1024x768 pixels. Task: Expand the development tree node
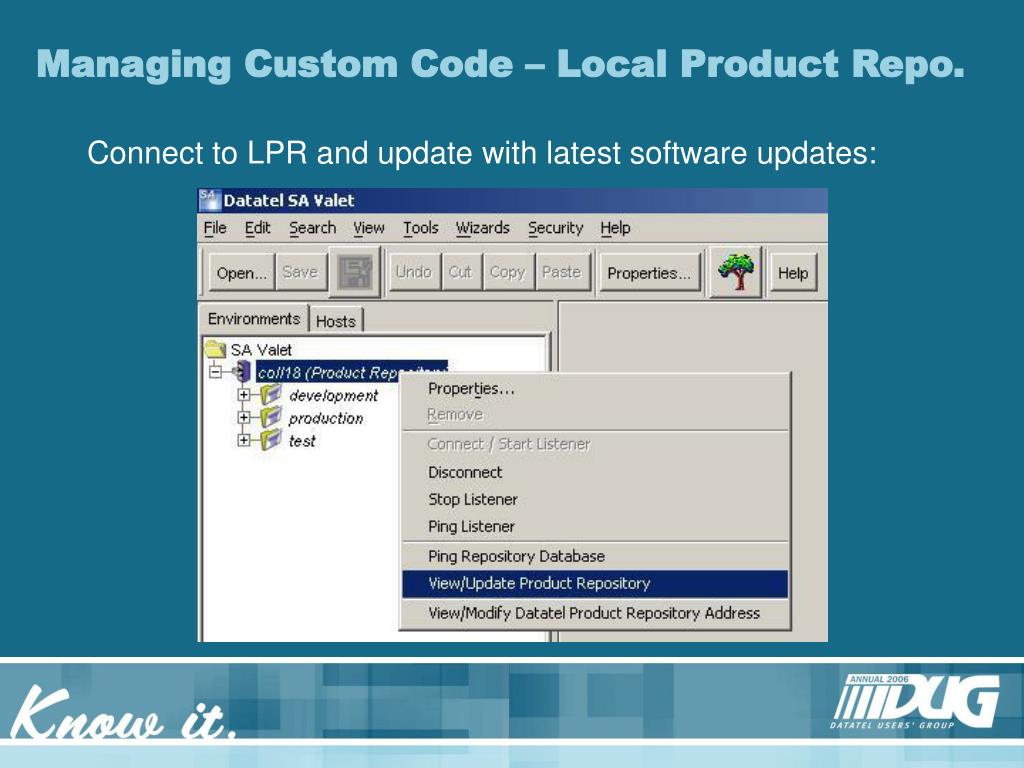(244, 395)
